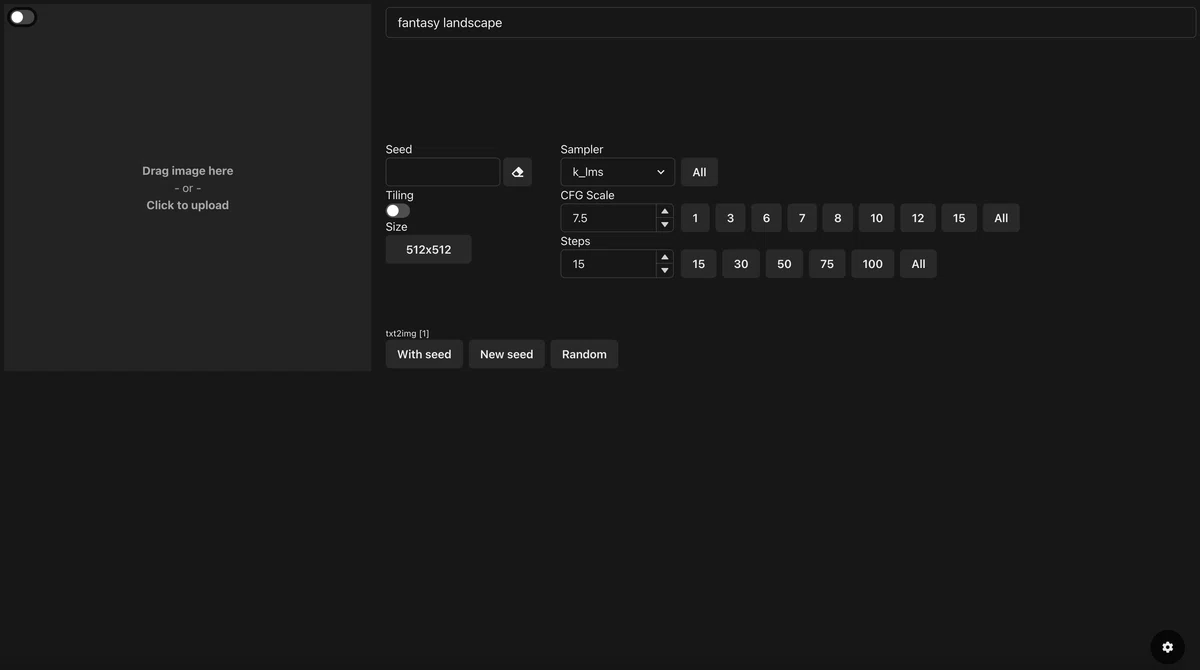Set Steps preset to 100
The image size is (1200, 670).
point(873,264)
